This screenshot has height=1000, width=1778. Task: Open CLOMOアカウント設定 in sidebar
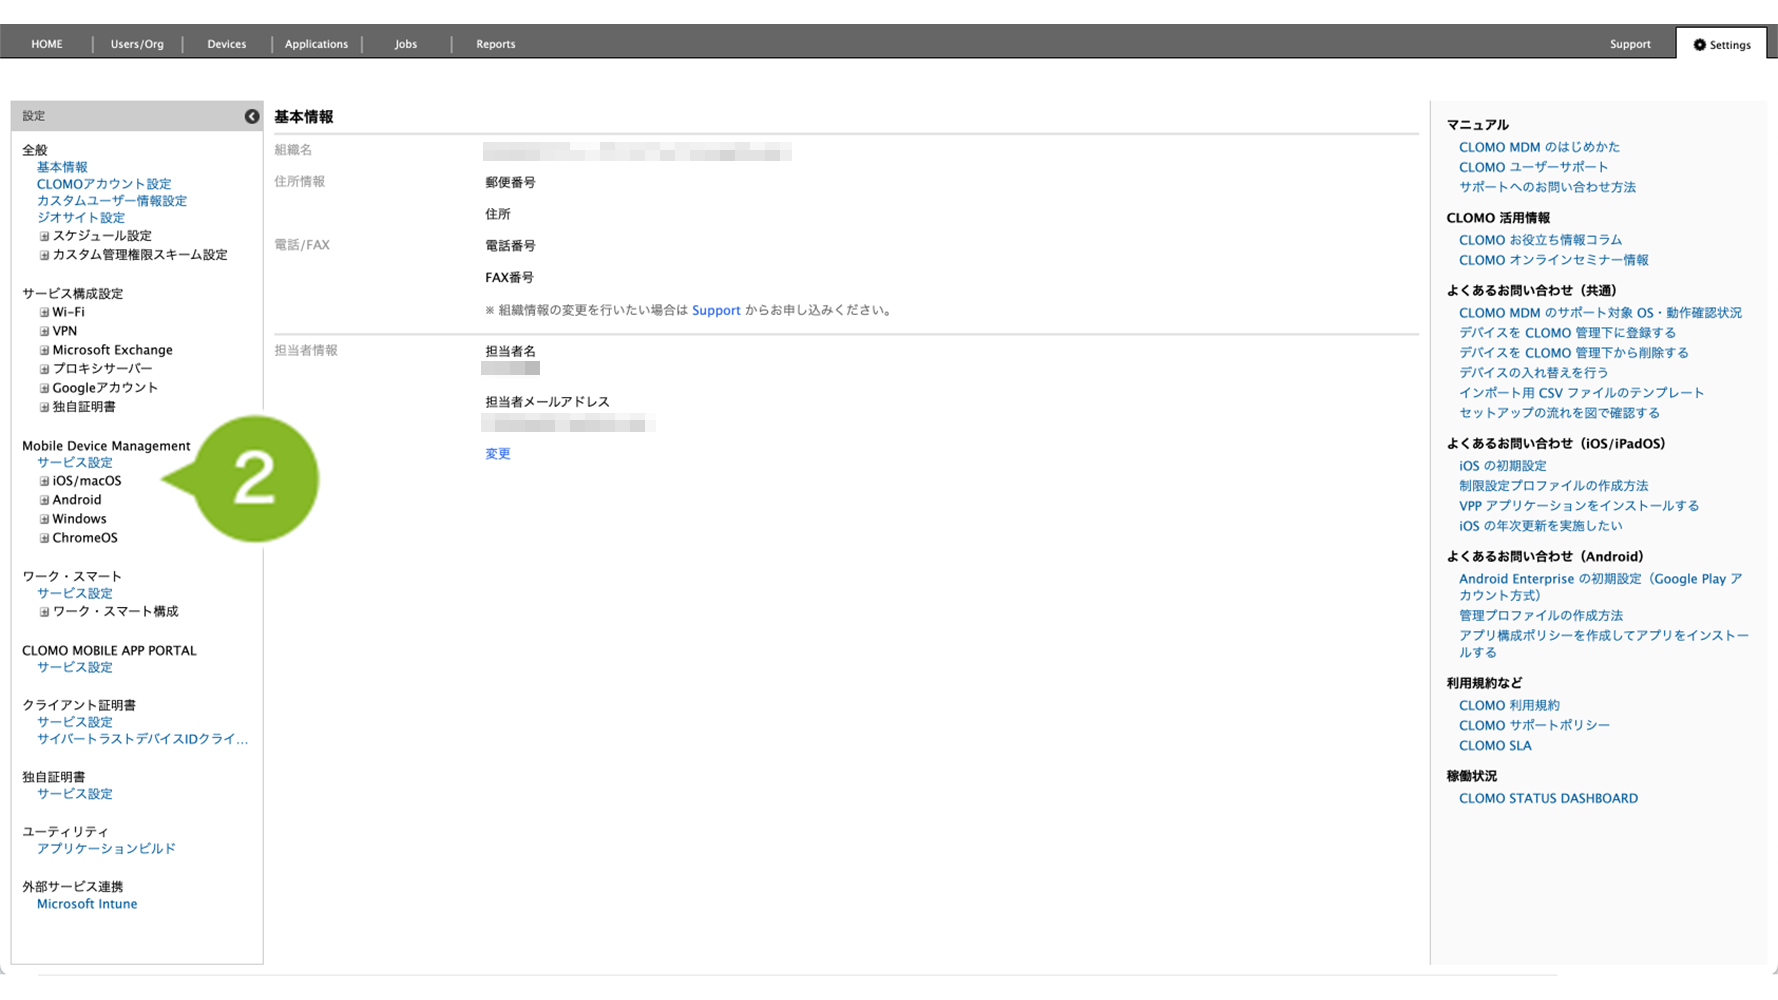pyautogui.click(x=104, y=184)
